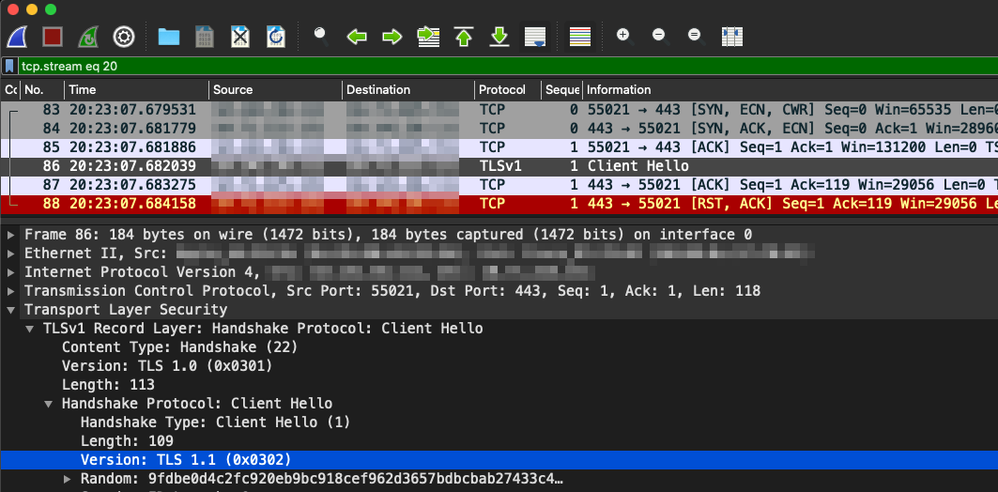998x492 pixels.
Task: Collapse Transport Layer Security section
Action: point(10,310)
